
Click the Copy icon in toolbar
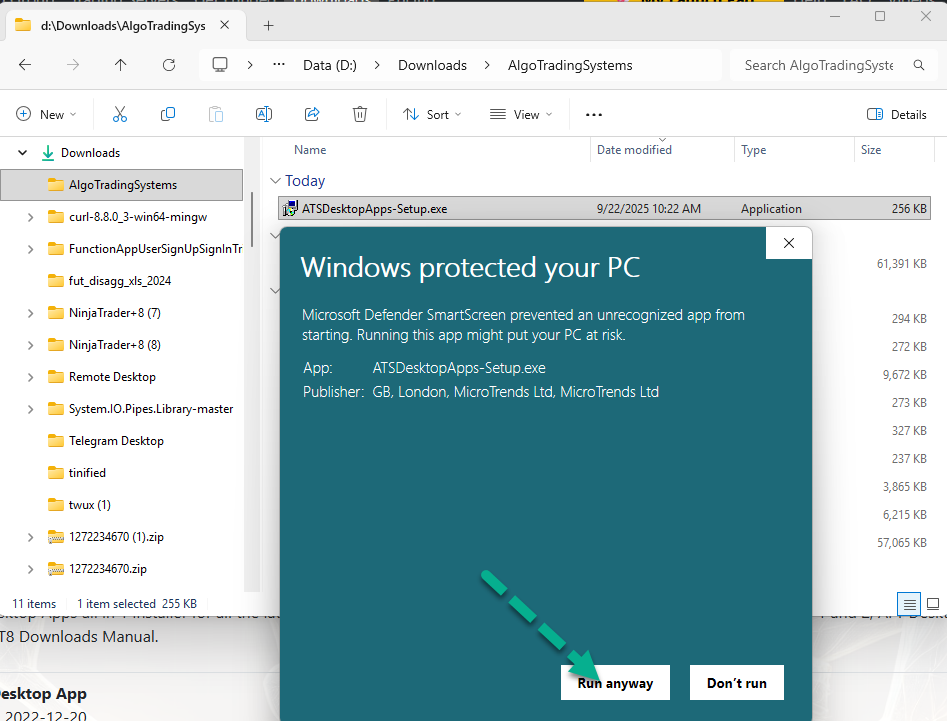(168, 114)
